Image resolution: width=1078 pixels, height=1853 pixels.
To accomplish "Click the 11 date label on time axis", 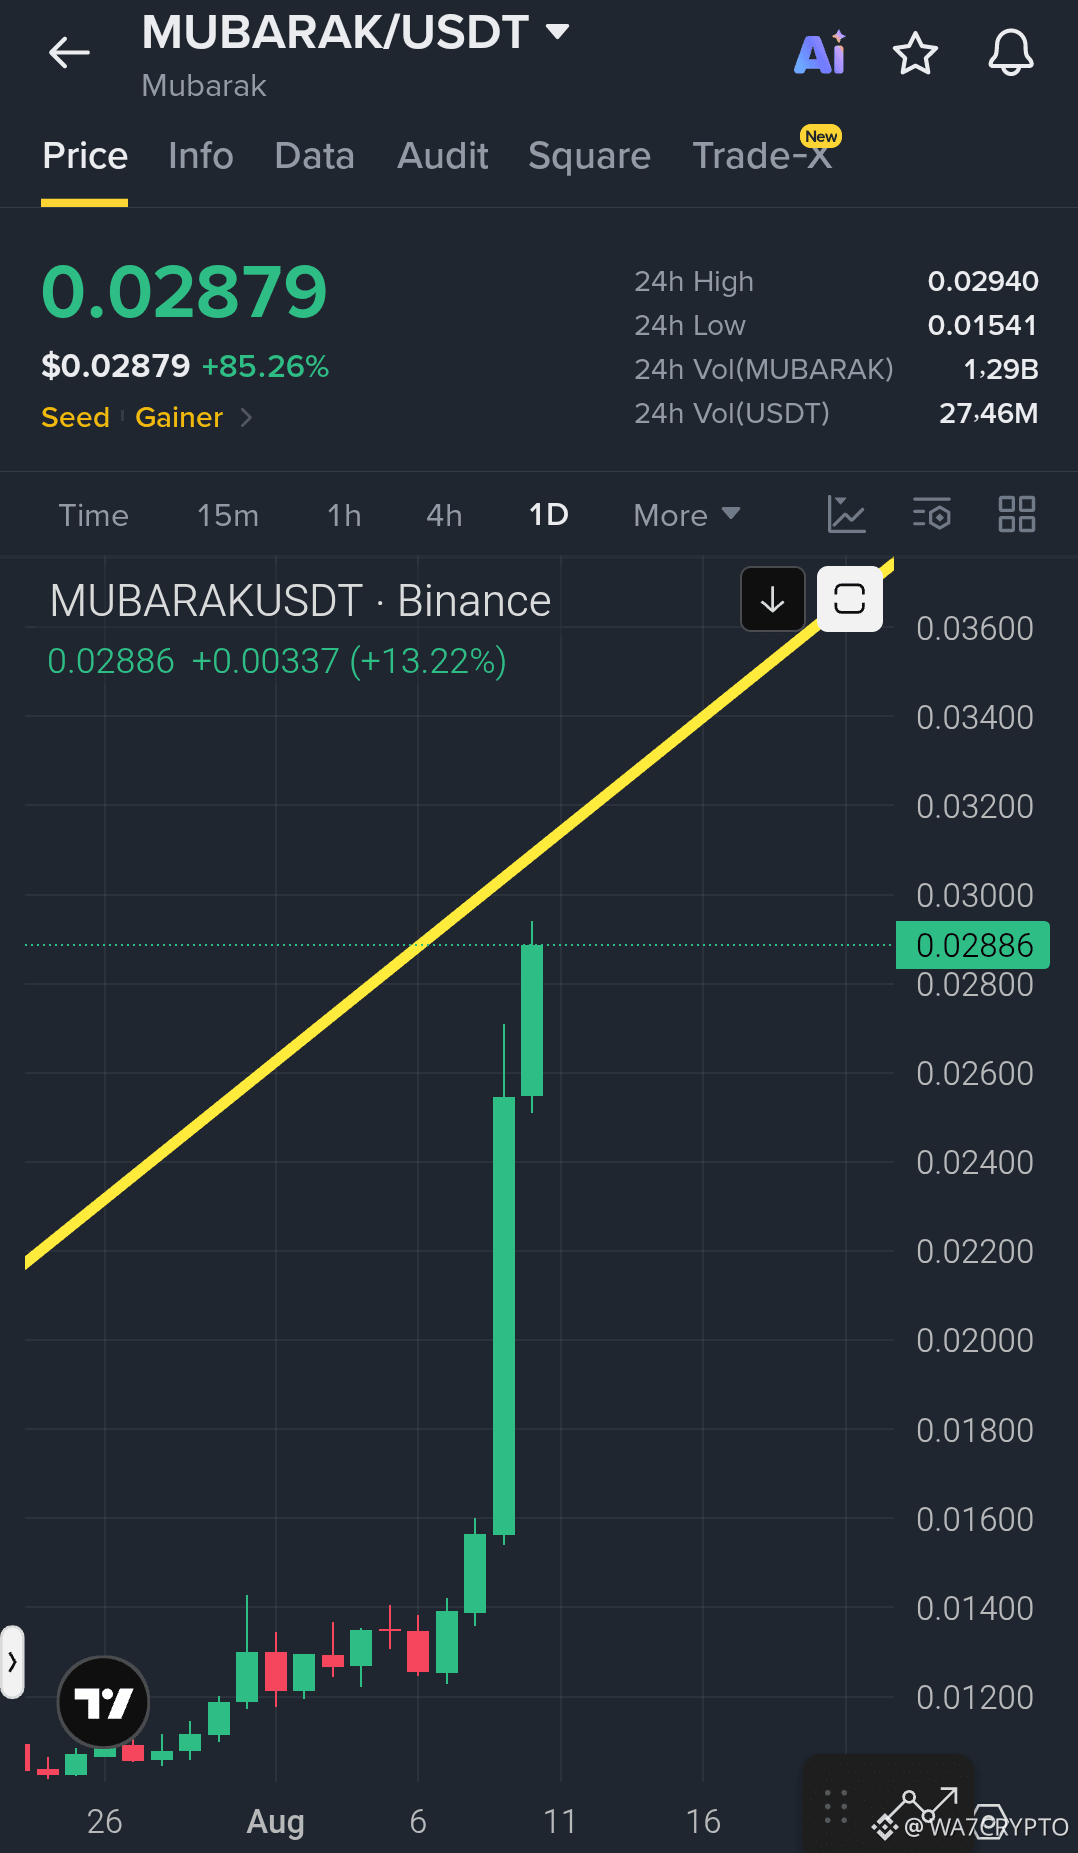I will tap(560, 1821).
